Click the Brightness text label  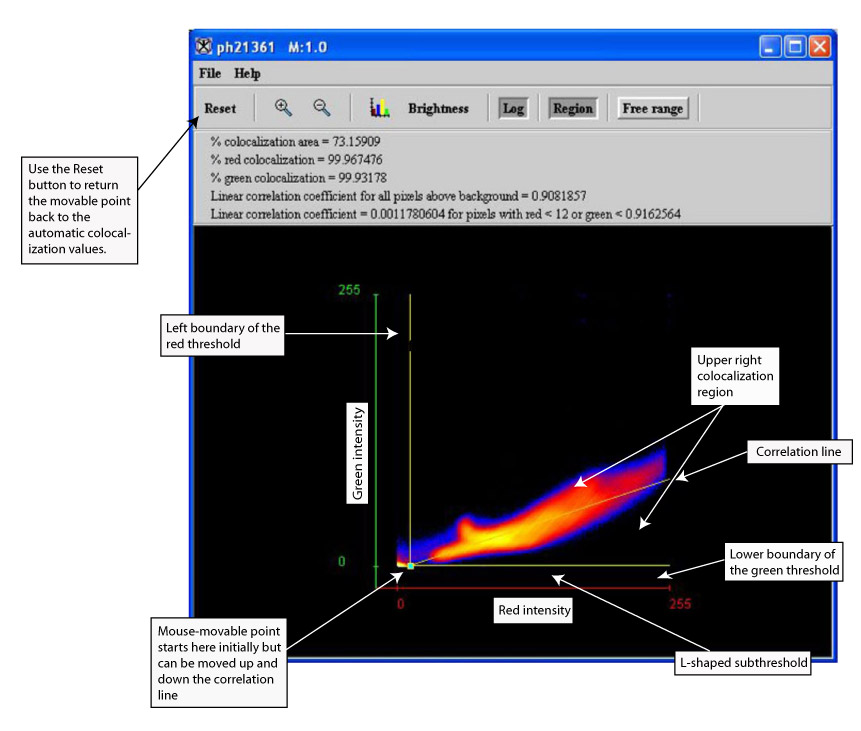click(438, 109)
